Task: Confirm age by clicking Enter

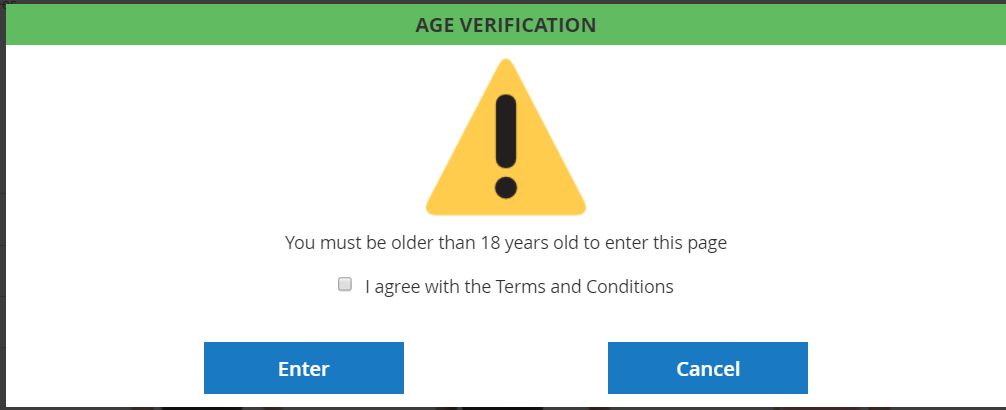Action: (303, 368)
